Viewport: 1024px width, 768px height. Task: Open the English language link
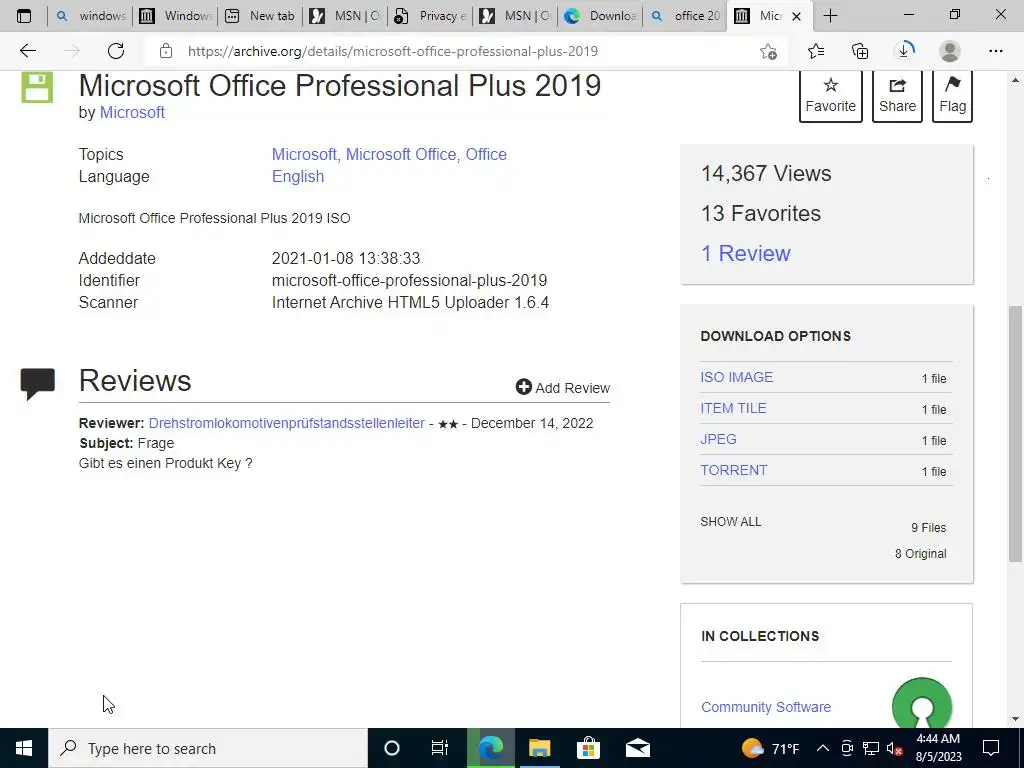coord(298,176)
